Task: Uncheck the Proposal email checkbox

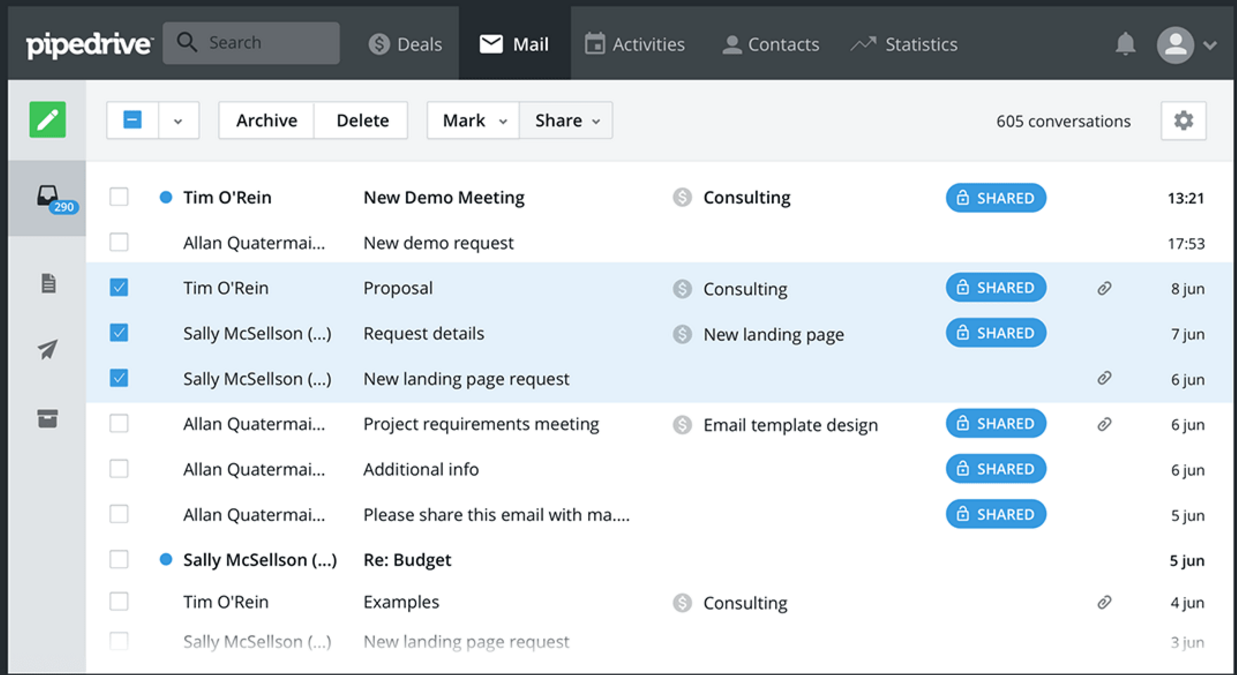Action: coord(119,288)
